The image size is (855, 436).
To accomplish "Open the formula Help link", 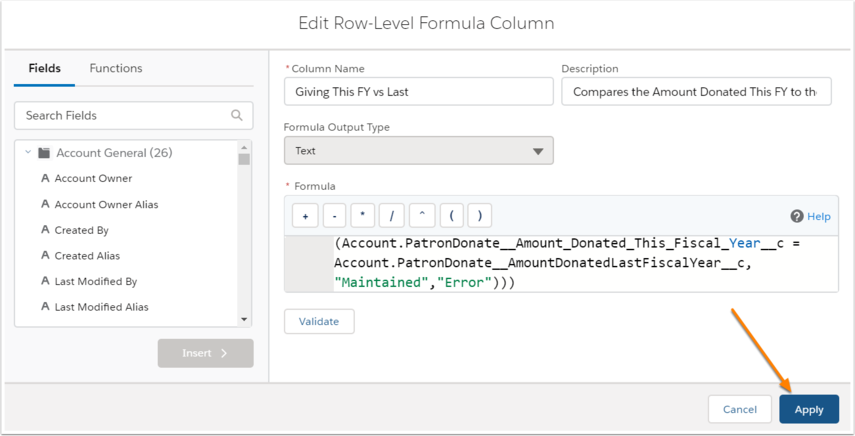I will pos(810,216).
